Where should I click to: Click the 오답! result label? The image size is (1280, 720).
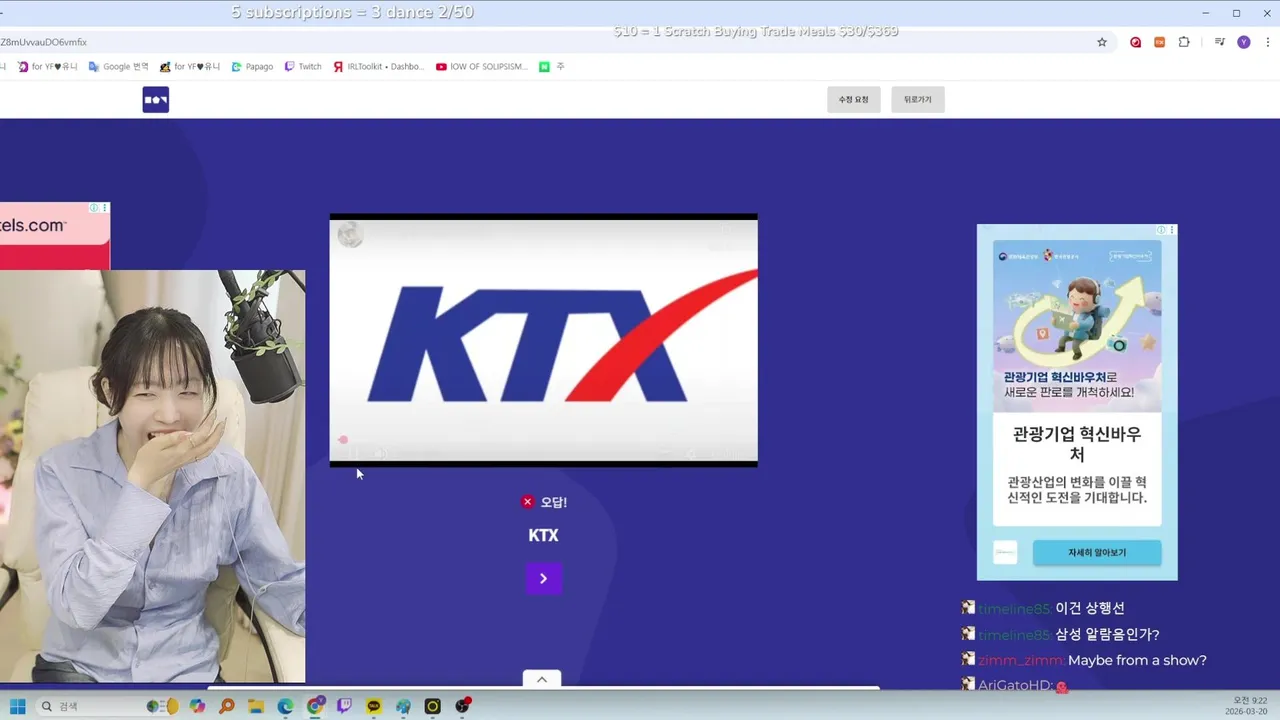(553, 502)
